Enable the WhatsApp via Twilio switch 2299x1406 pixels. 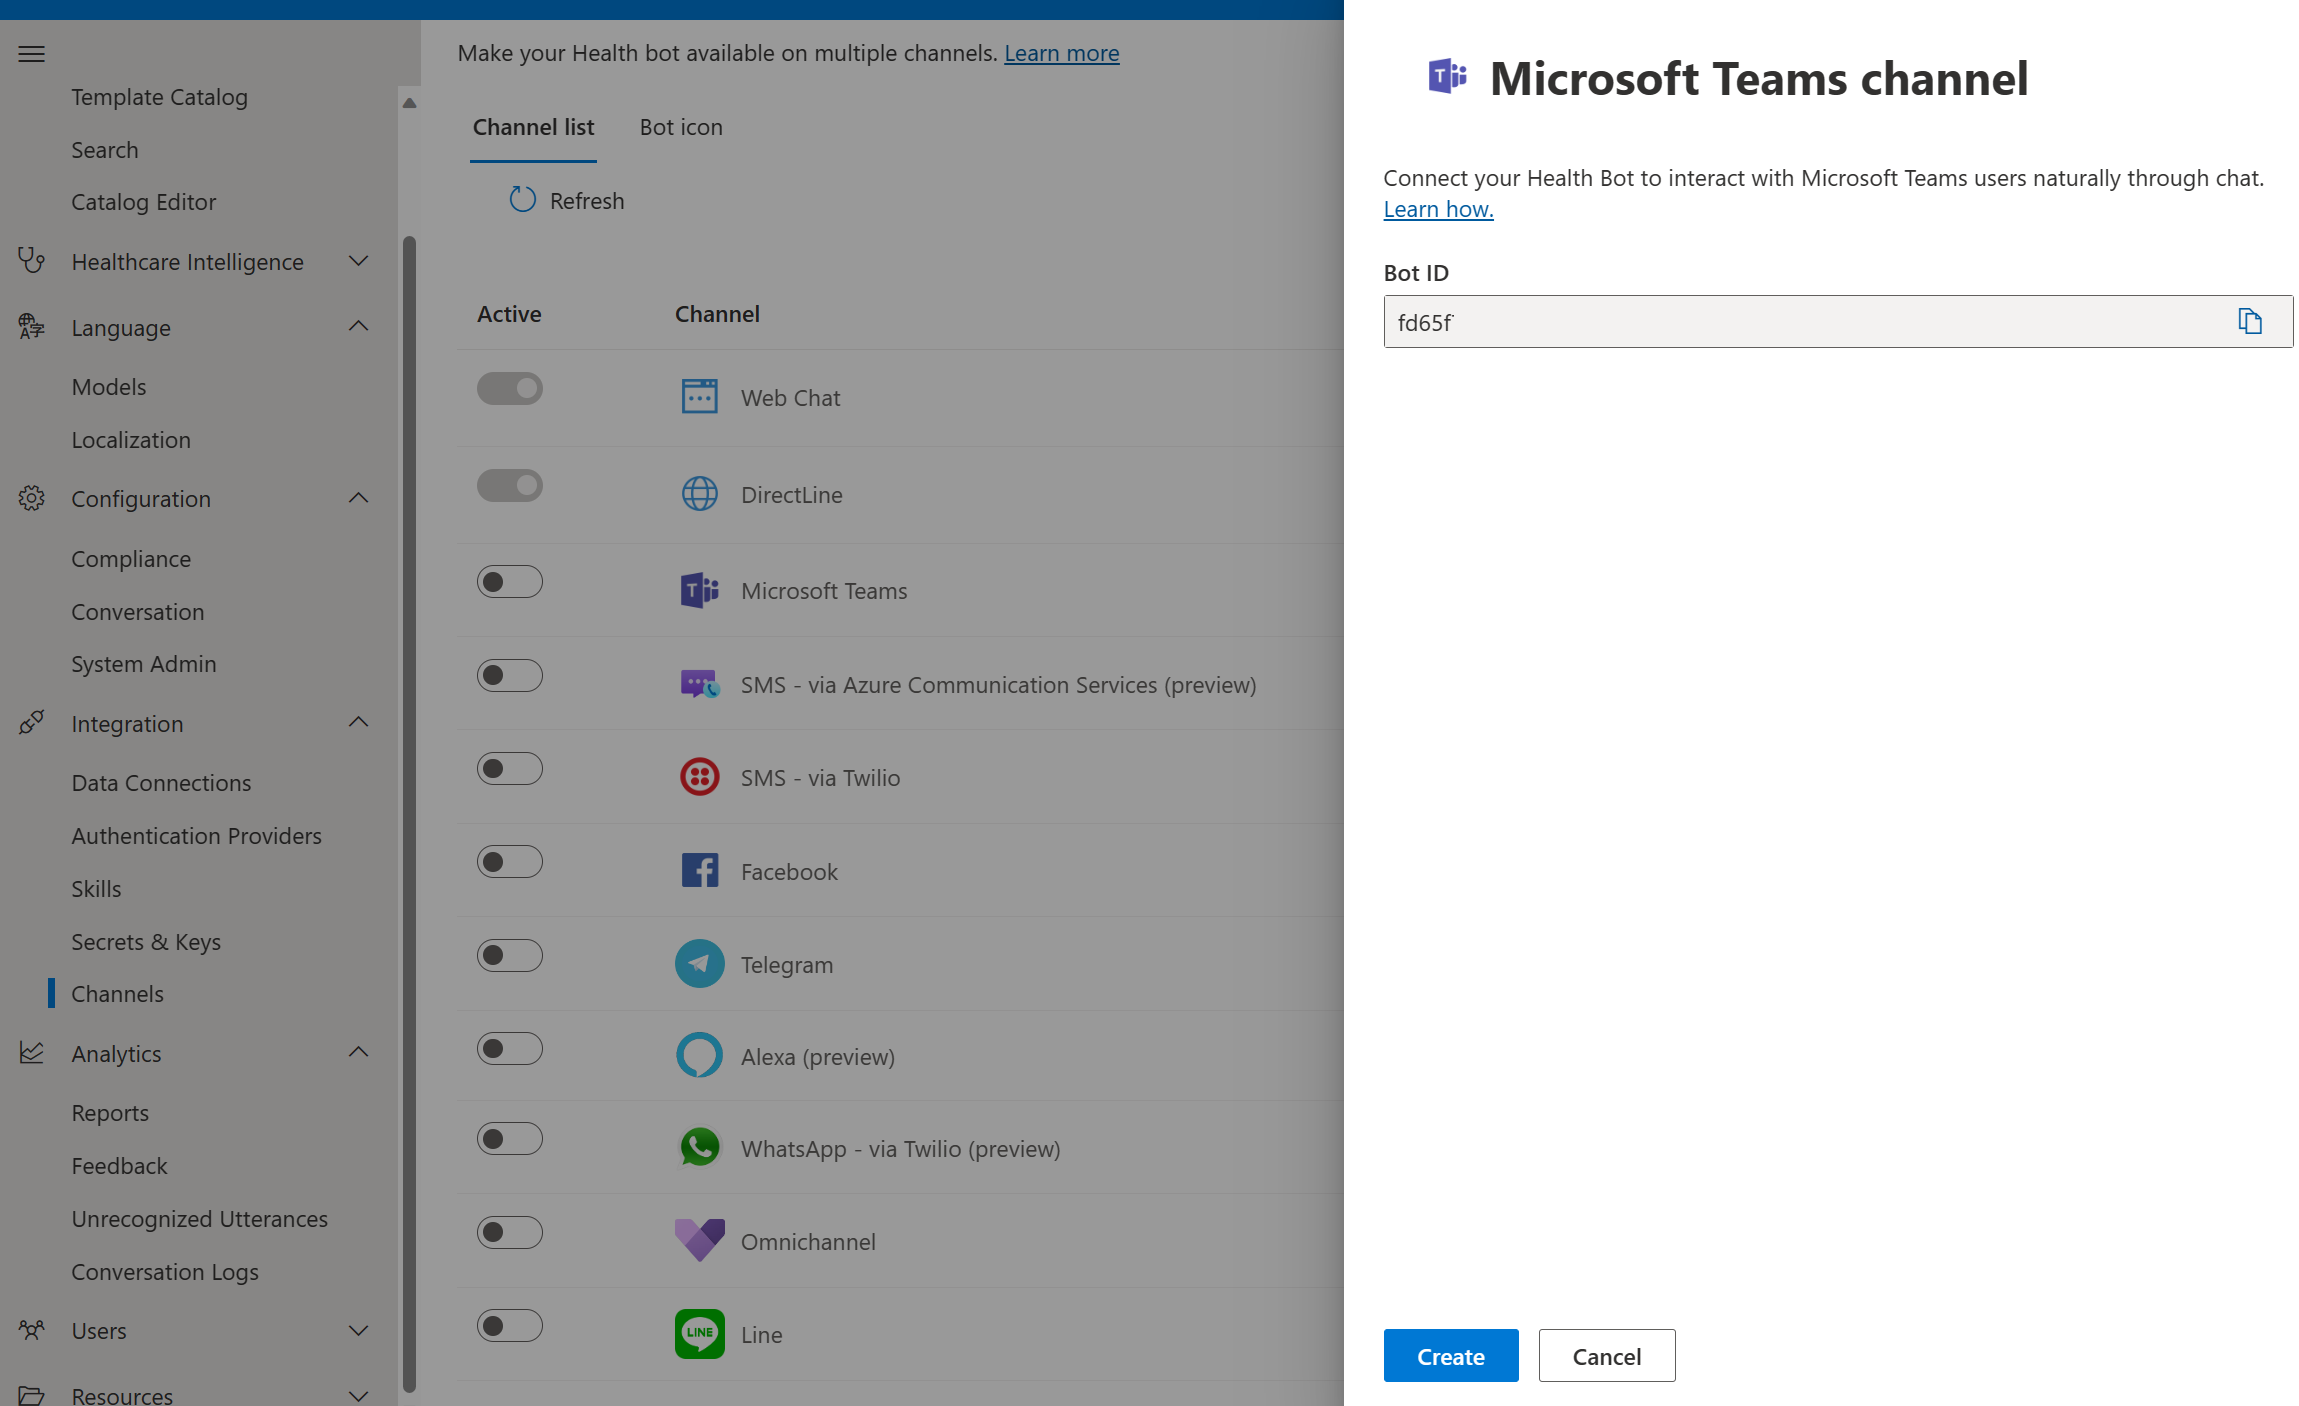pos(510,1138)
